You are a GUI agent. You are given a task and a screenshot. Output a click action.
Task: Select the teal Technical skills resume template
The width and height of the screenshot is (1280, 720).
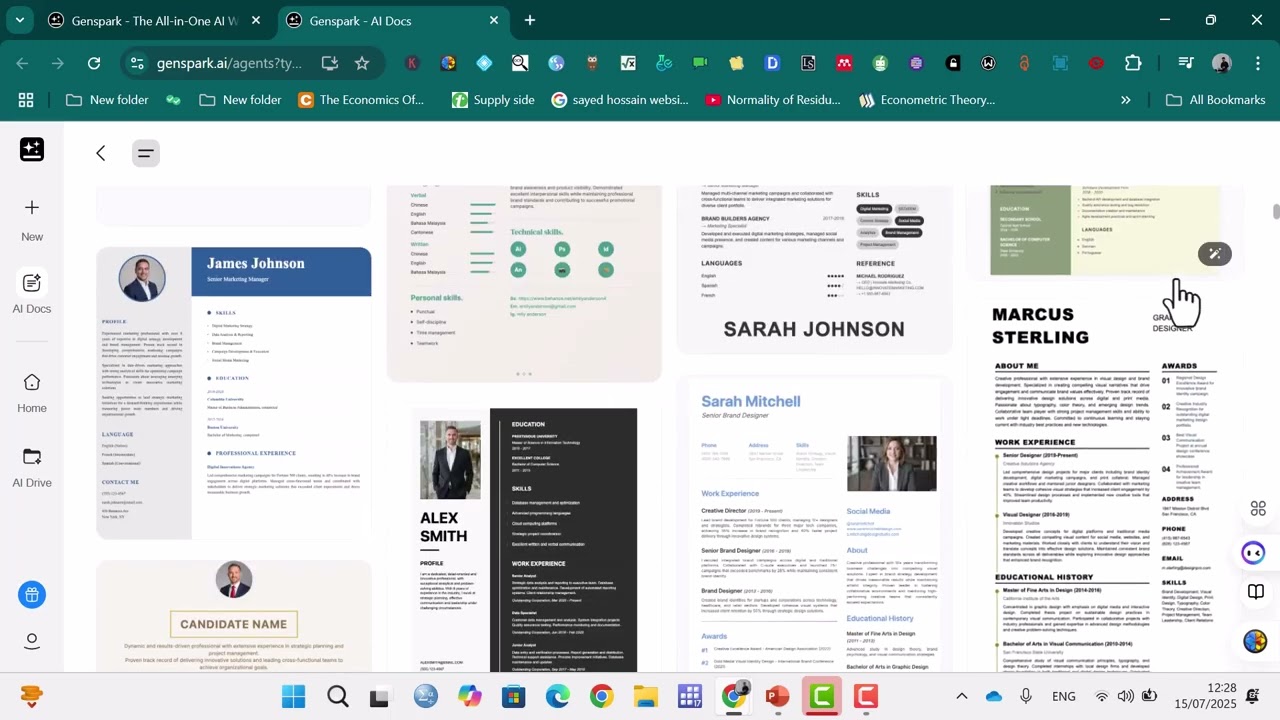click(x=525, y=283)
